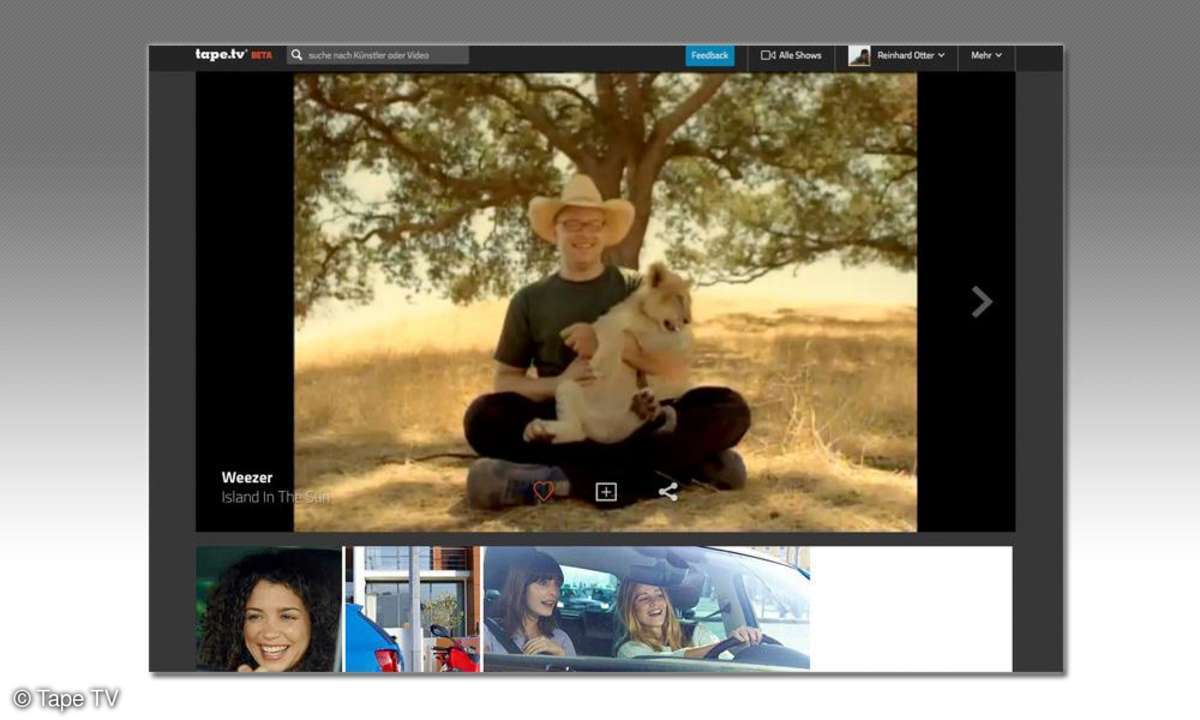The width and height of the screenshot is (1200, 720).
Task: Click the Weezer artist name
Action: click(x=247, y=478)
